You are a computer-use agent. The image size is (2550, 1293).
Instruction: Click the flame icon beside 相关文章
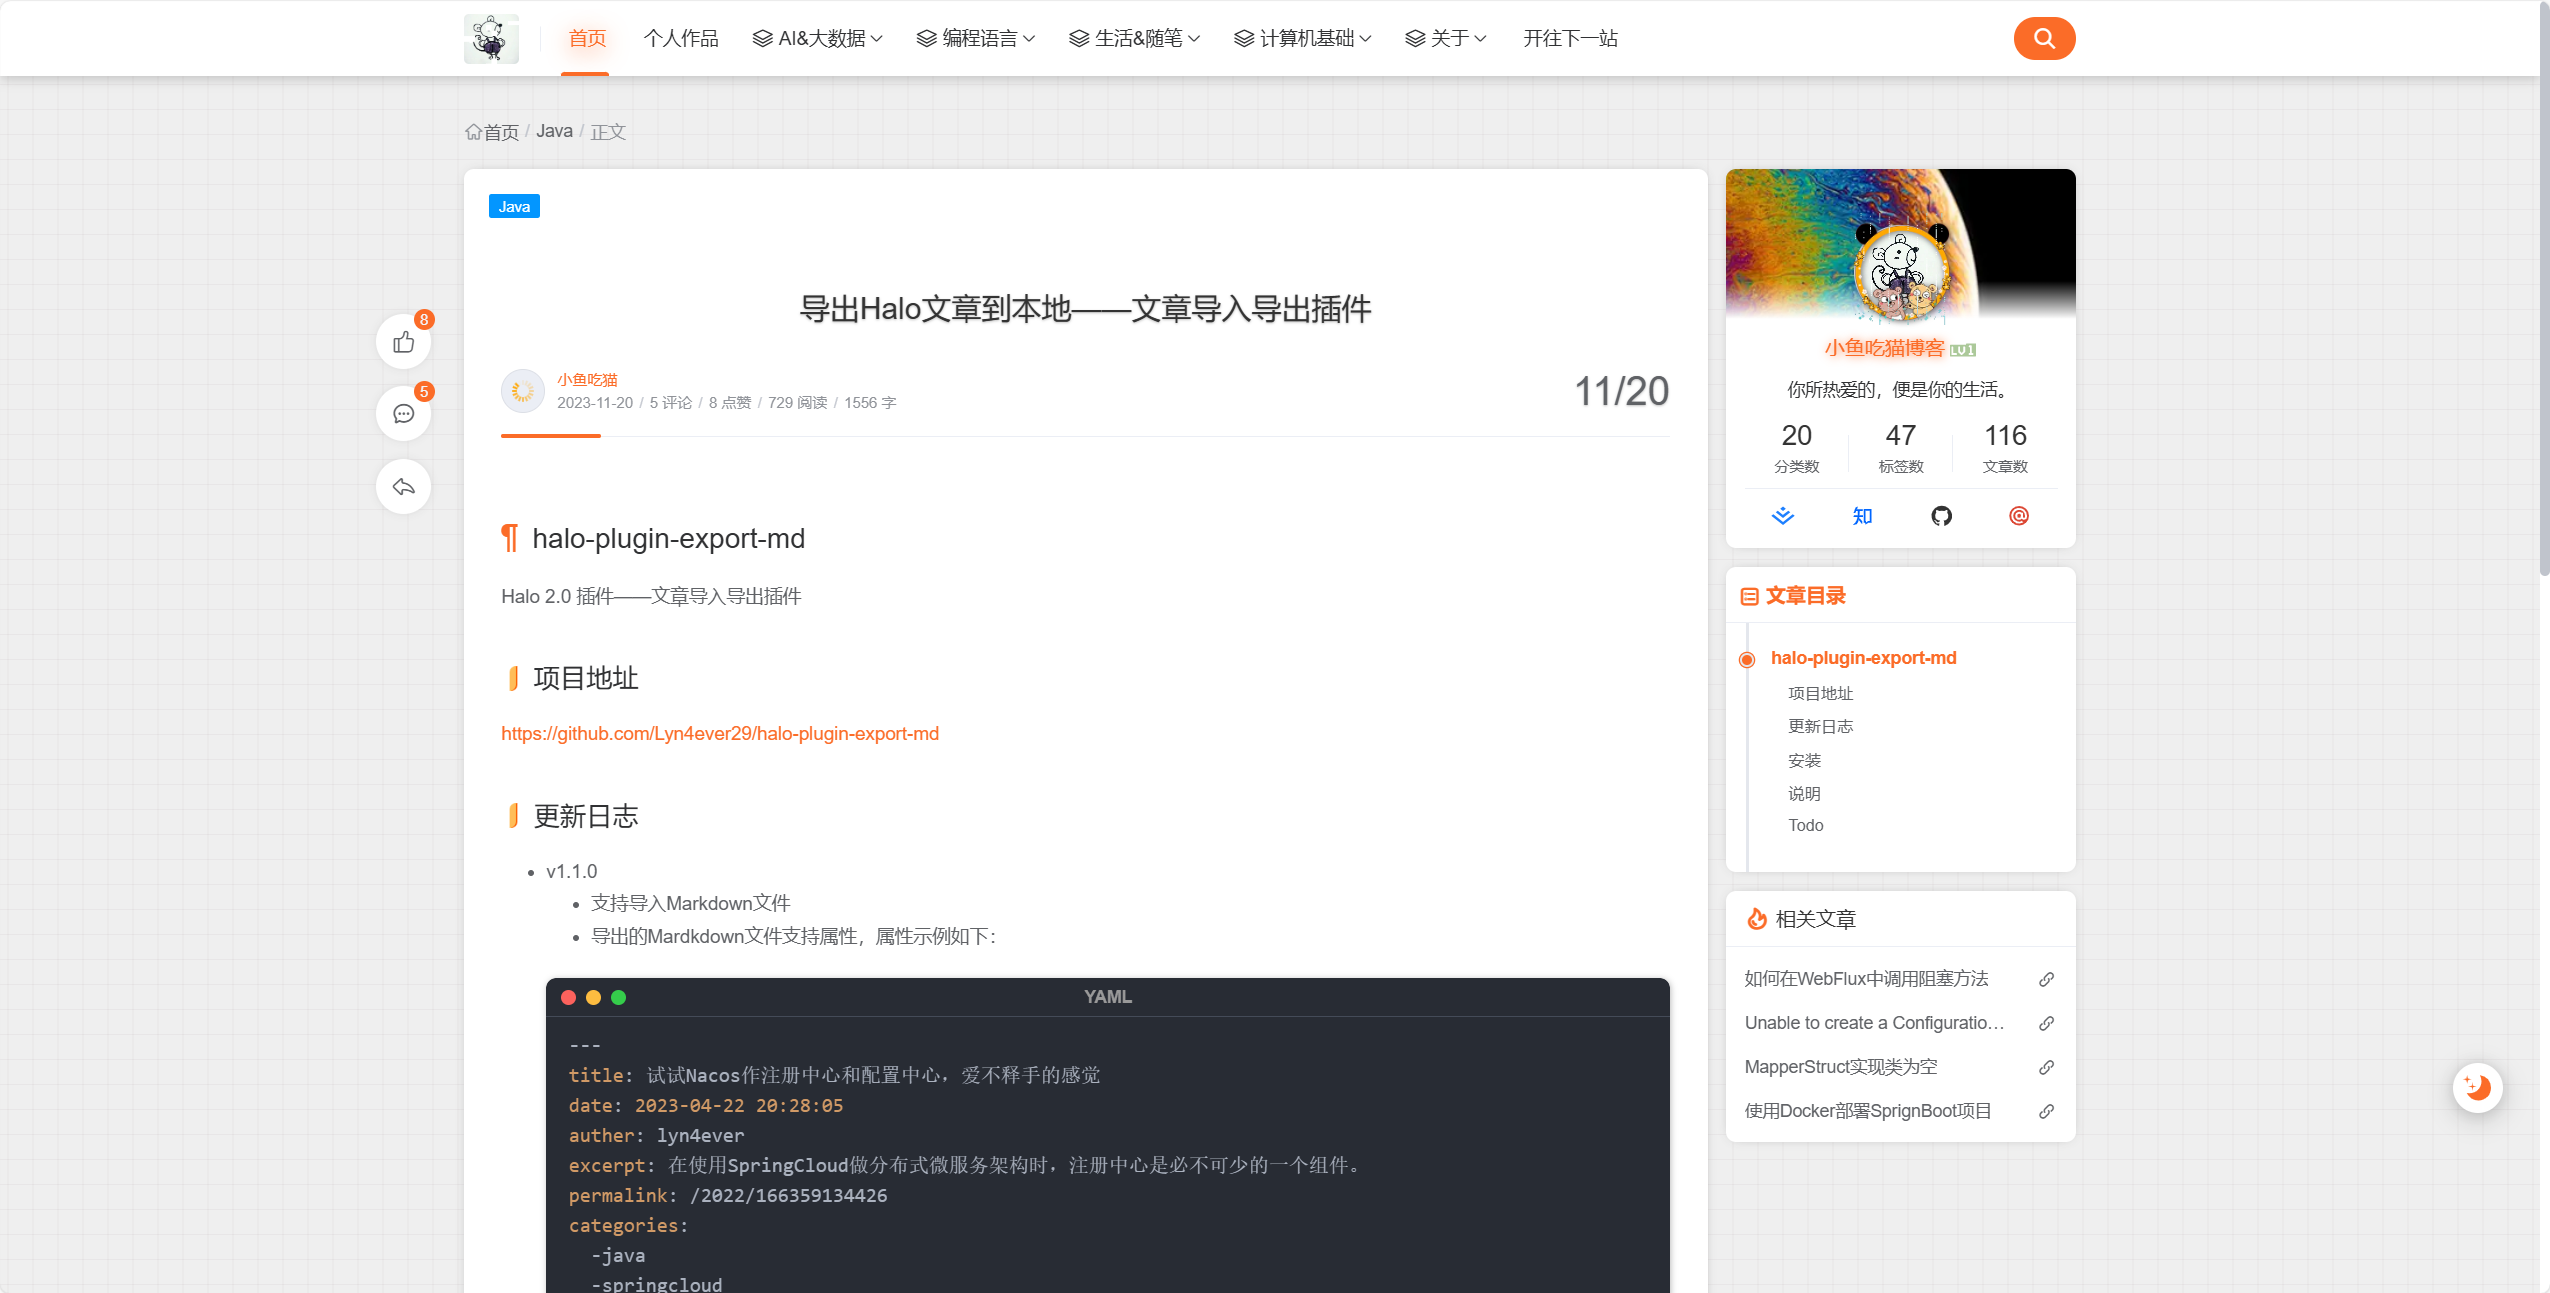(x=1757, y=919)
